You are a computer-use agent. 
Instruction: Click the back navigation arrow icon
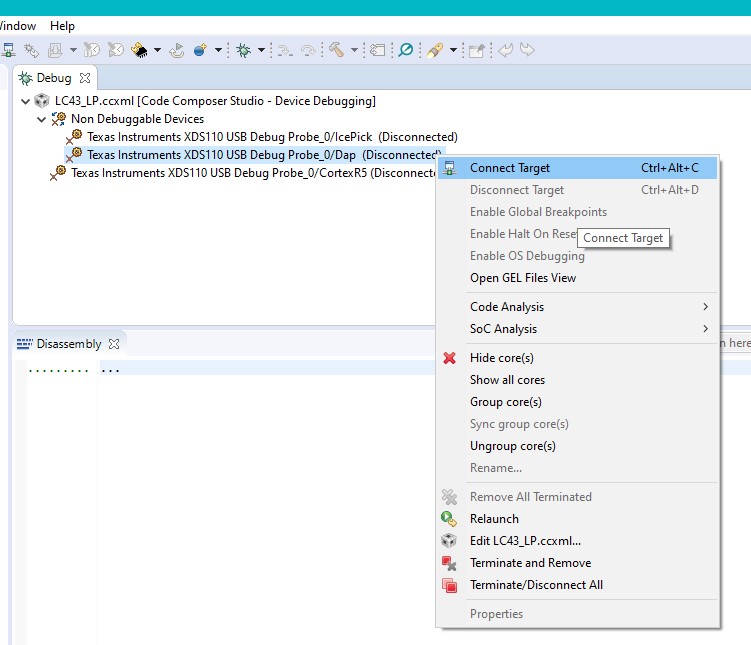pyautogui.click(x=505, y=50)
